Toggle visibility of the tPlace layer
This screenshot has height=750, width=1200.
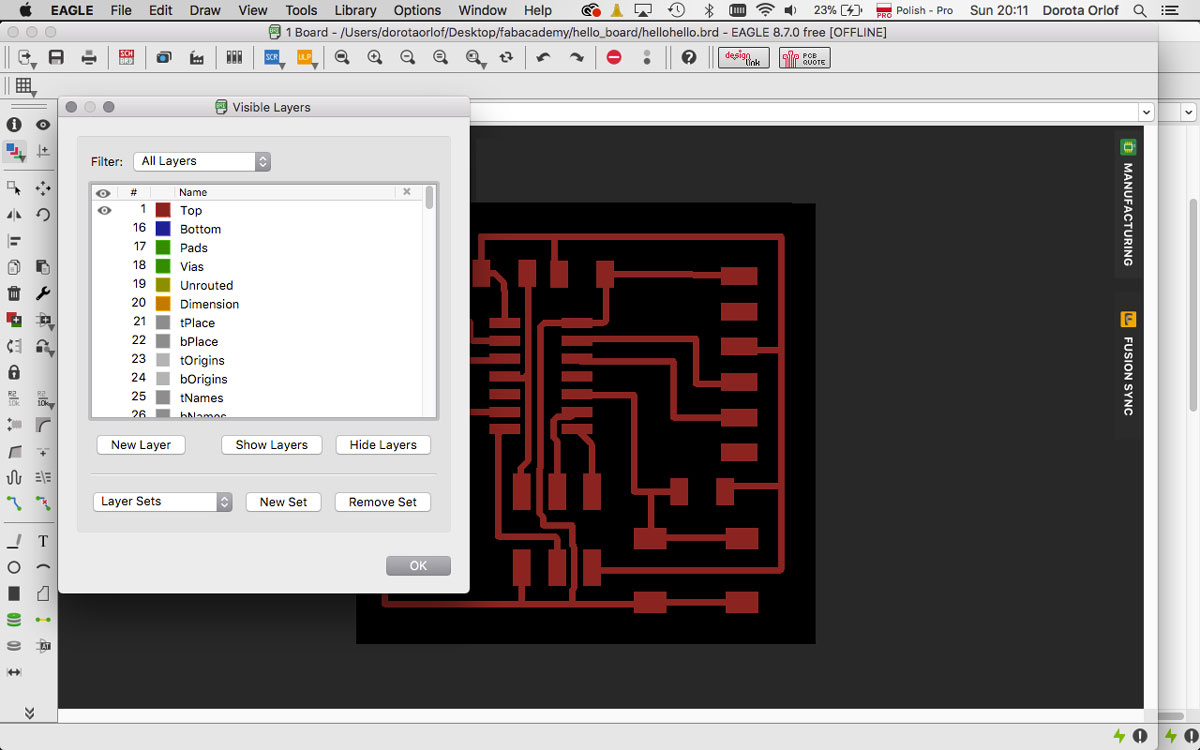[x=104, y=323]
